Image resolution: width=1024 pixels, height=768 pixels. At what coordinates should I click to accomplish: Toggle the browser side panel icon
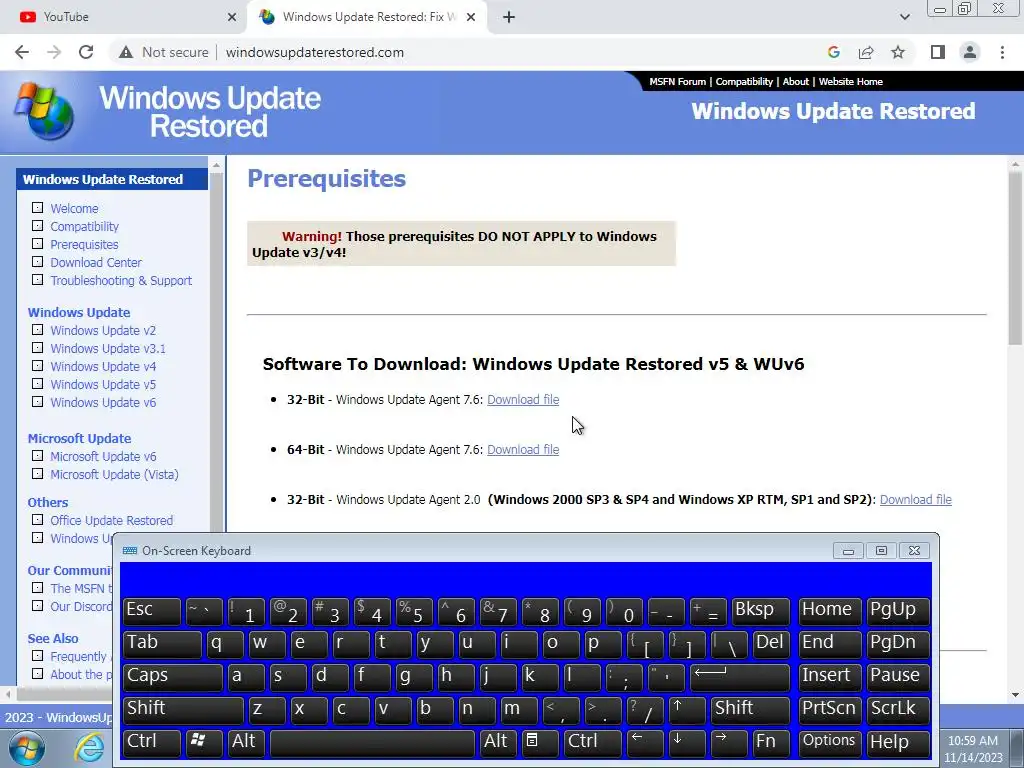tap(938, 52)
